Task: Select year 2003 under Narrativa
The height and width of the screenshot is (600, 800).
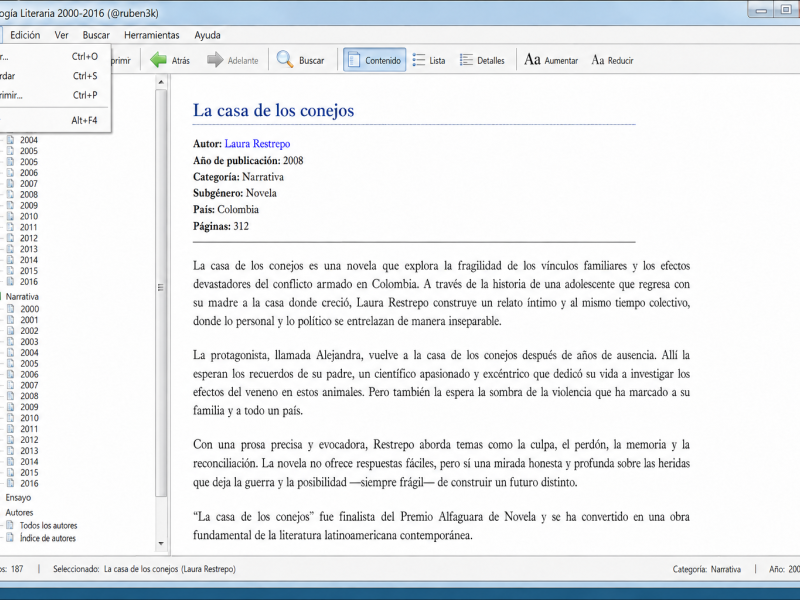Action: pyautogui.click(x=29, y=342)
